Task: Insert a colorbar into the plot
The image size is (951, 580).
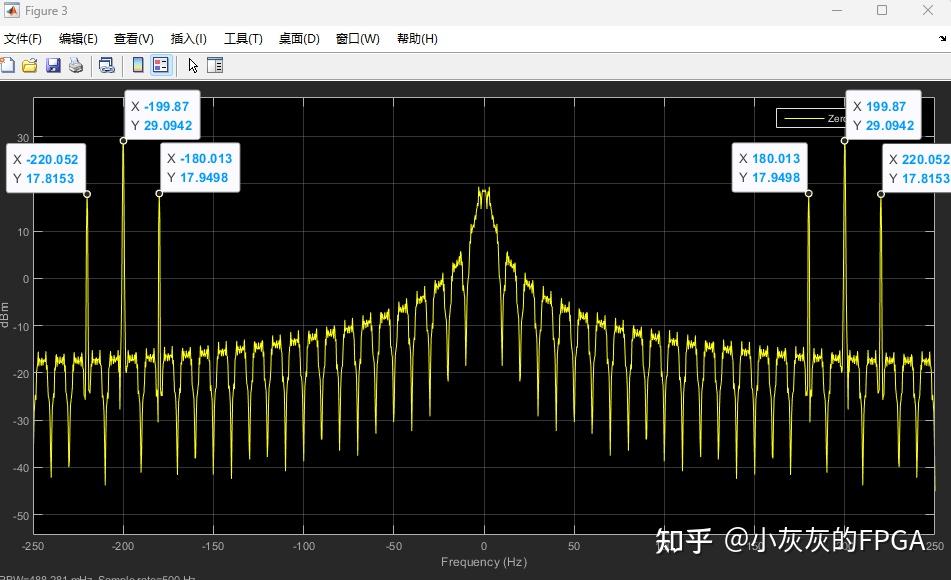Action: (x=136, y=65)
